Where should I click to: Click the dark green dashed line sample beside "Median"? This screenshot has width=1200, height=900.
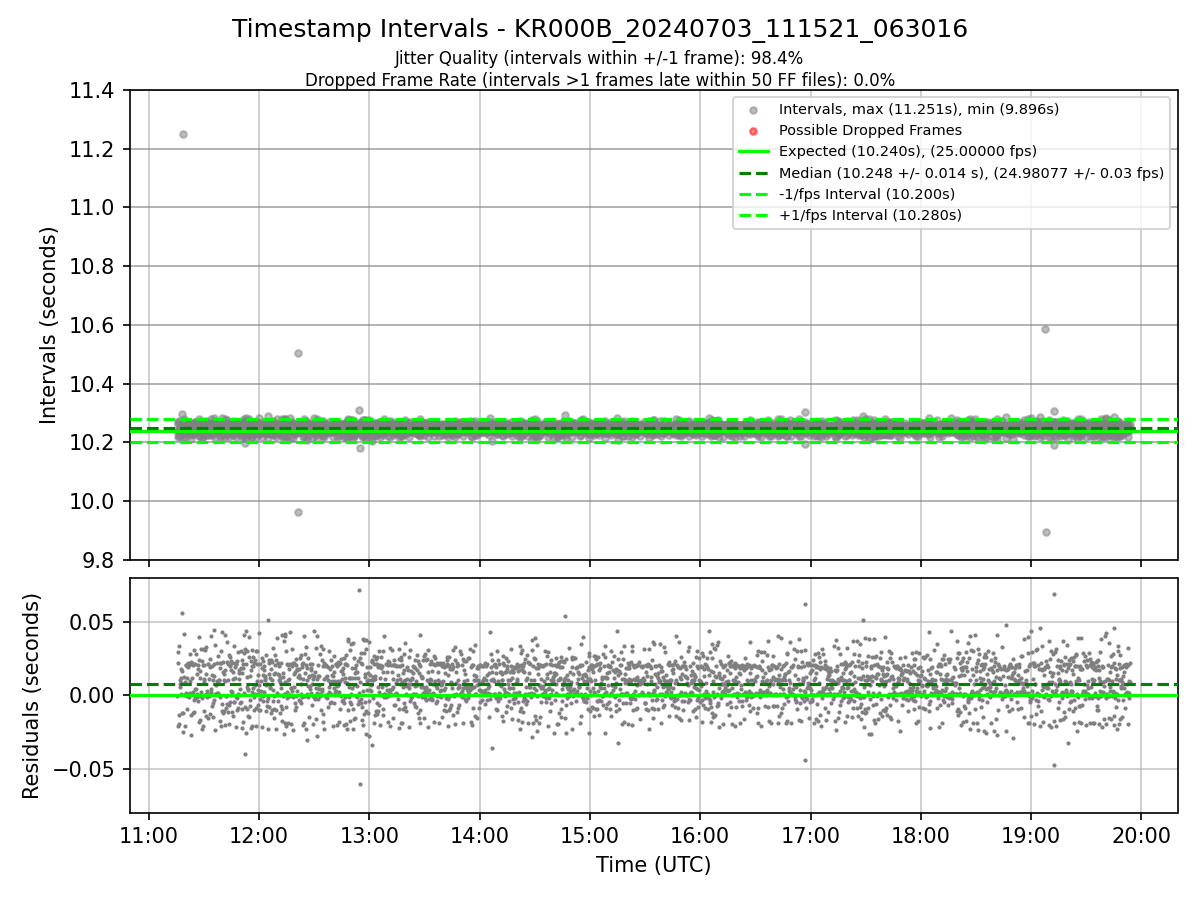pyautogui.click(x=754, y=173)
